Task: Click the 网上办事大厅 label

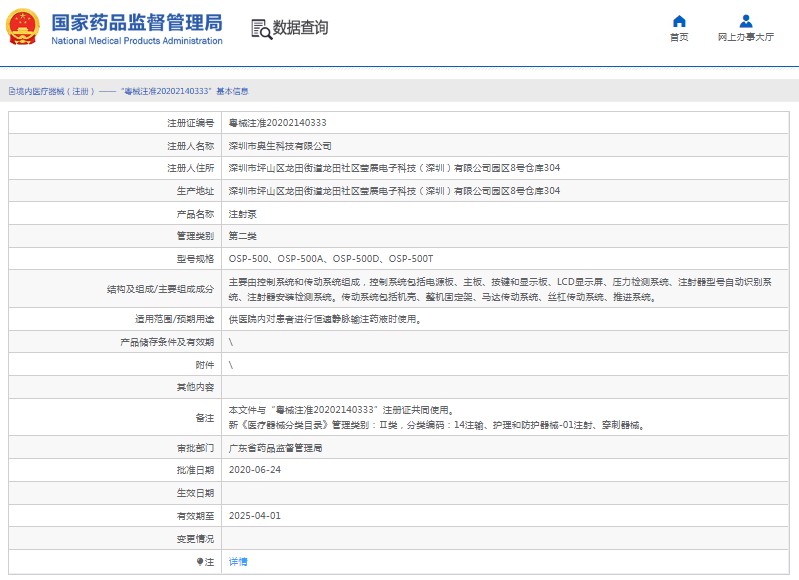Action: click(x=746, y=37)
